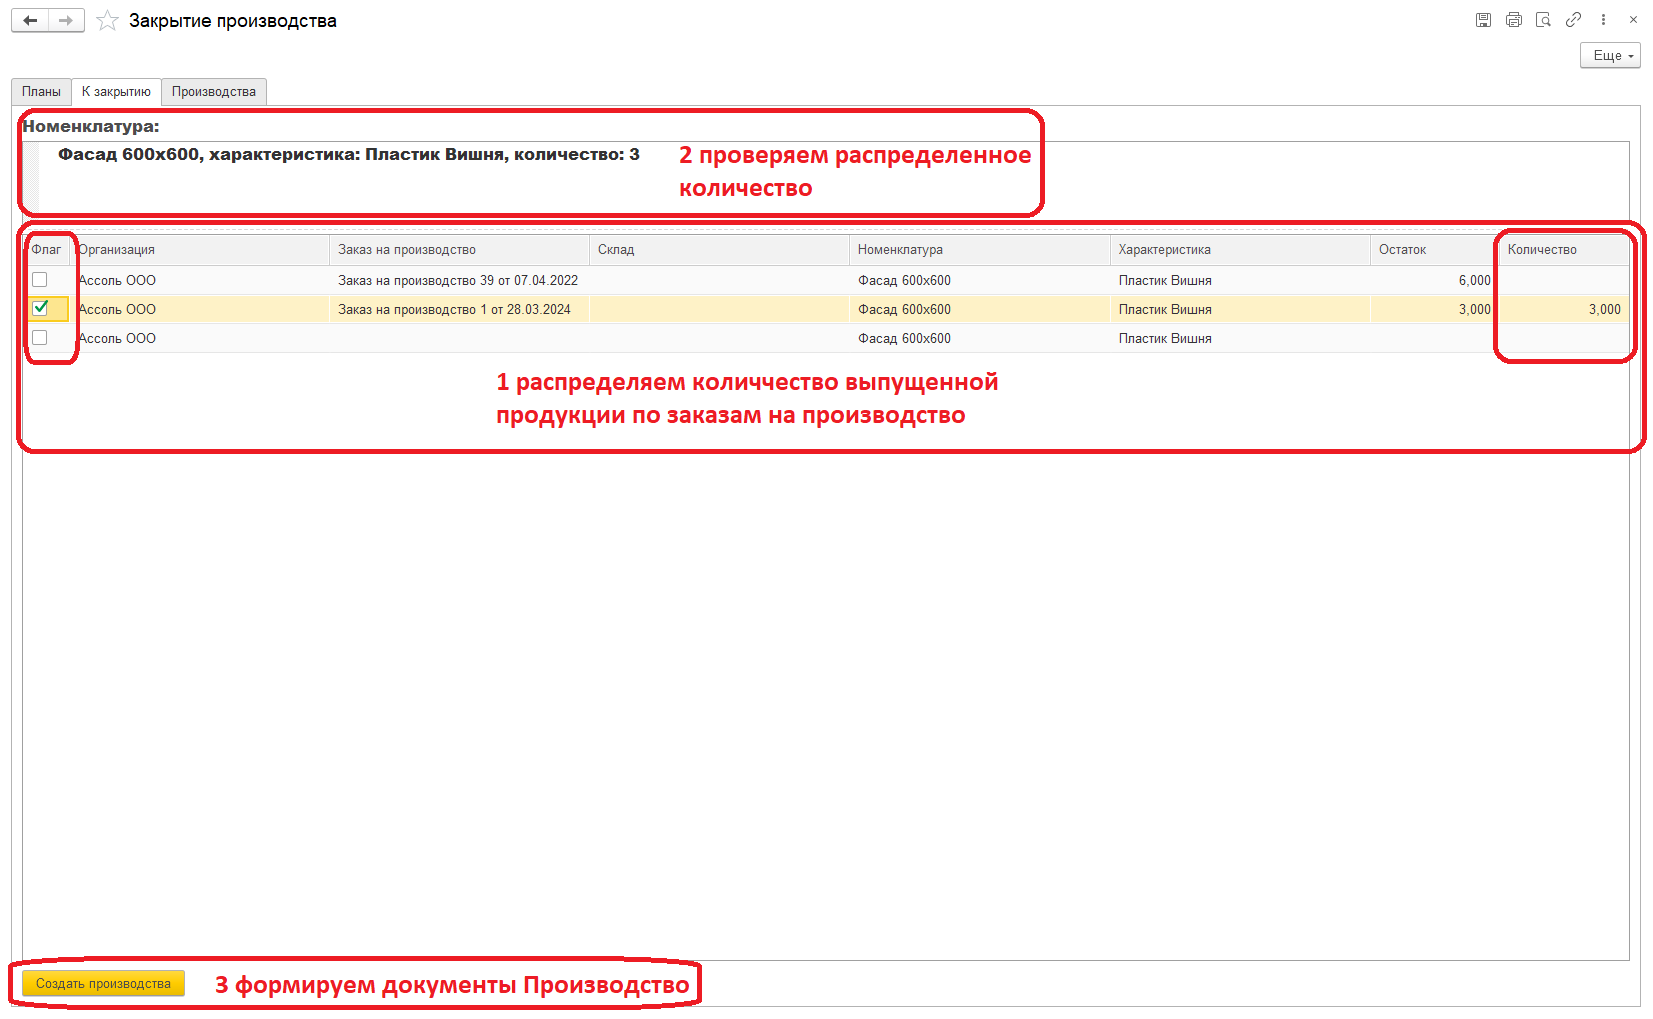The width and height of the screenshot is (1653, 1019).
Task: Switch to the Планы tab
Action: tap(41, 92)
